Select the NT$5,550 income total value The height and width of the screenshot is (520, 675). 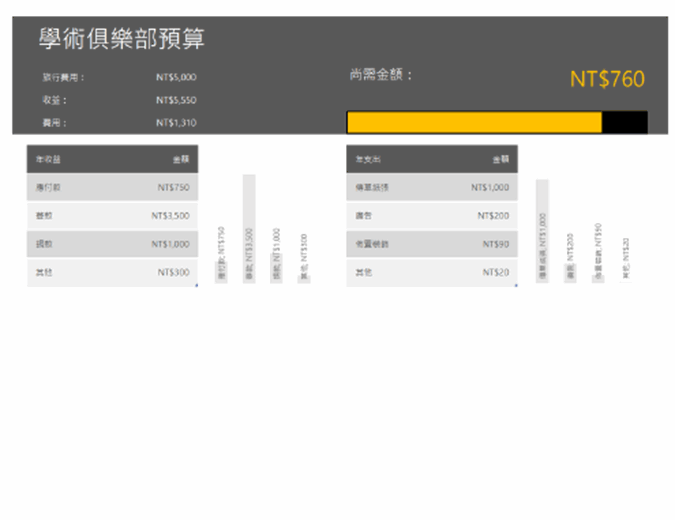point(176,100)
